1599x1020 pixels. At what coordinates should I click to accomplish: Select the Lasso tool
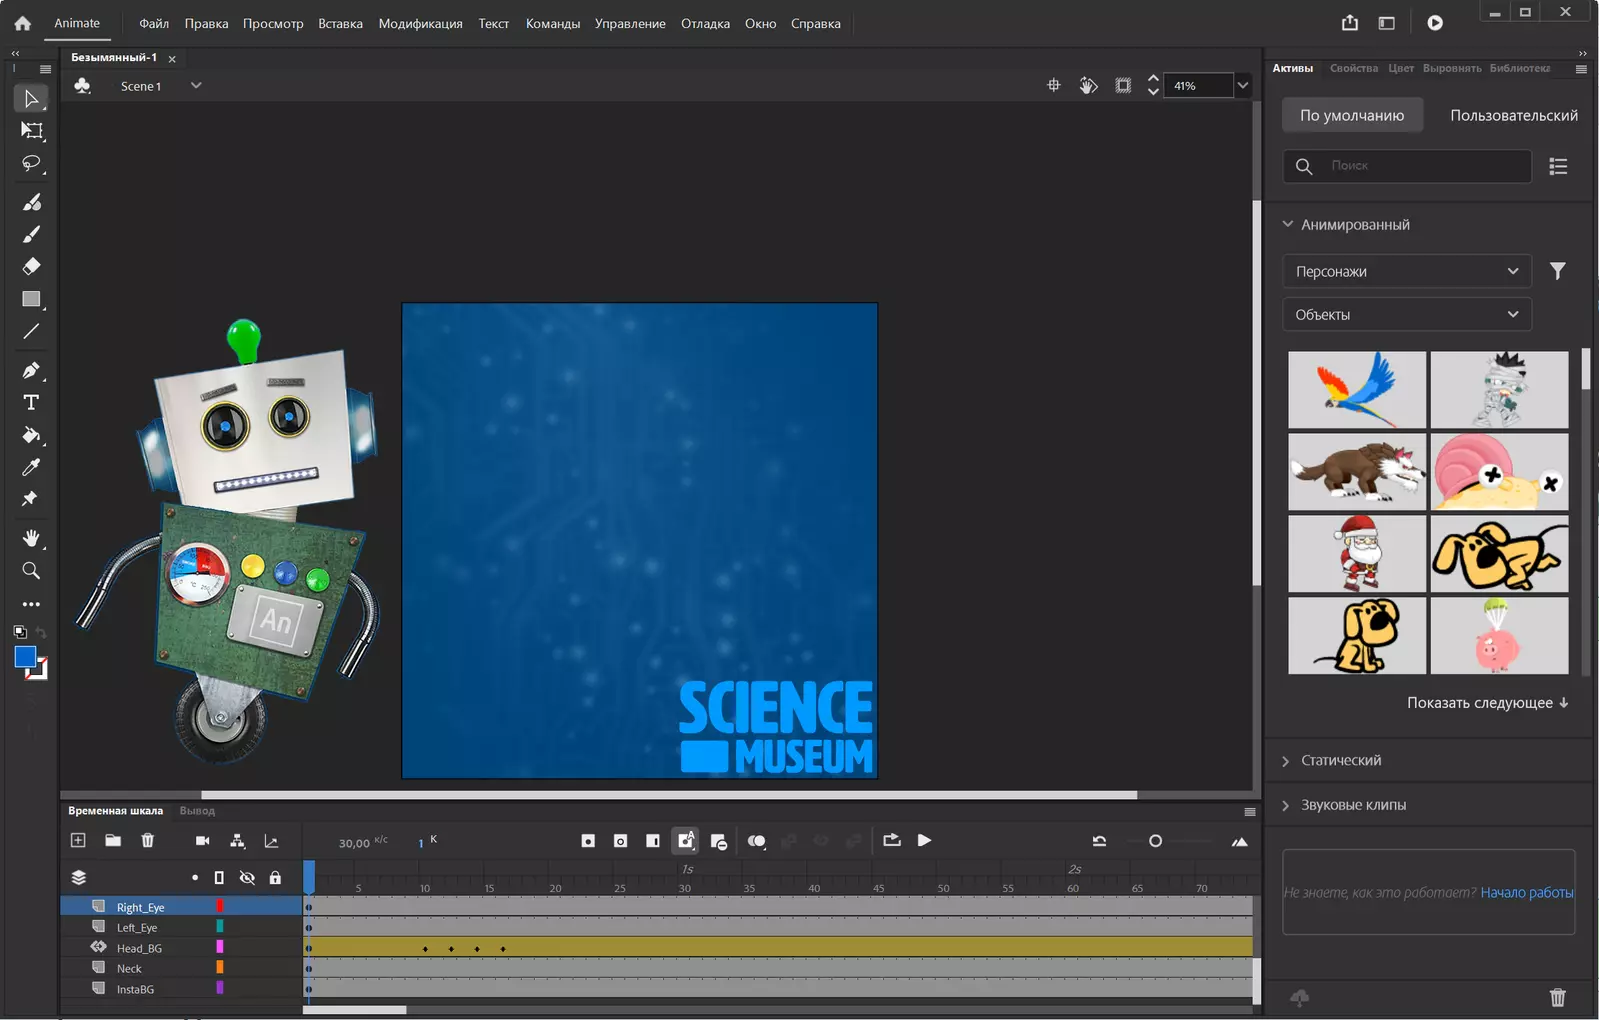[x=31, y=163]
